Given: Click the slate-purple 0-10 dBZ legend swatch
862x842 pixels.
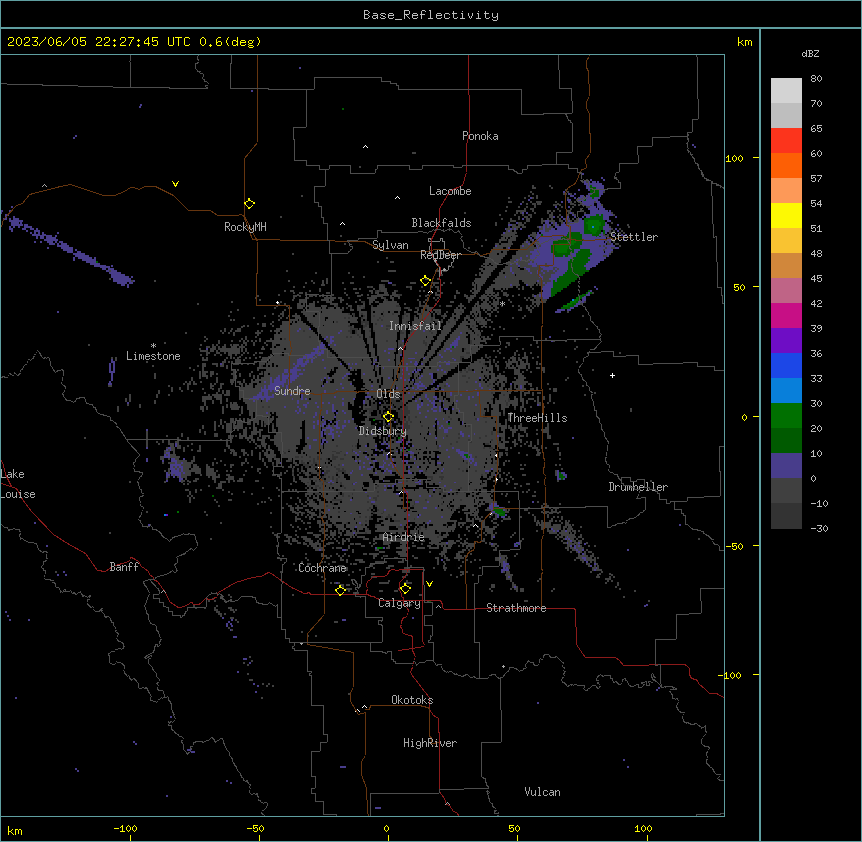Looking at the screenshot, I should pos(786,466).
